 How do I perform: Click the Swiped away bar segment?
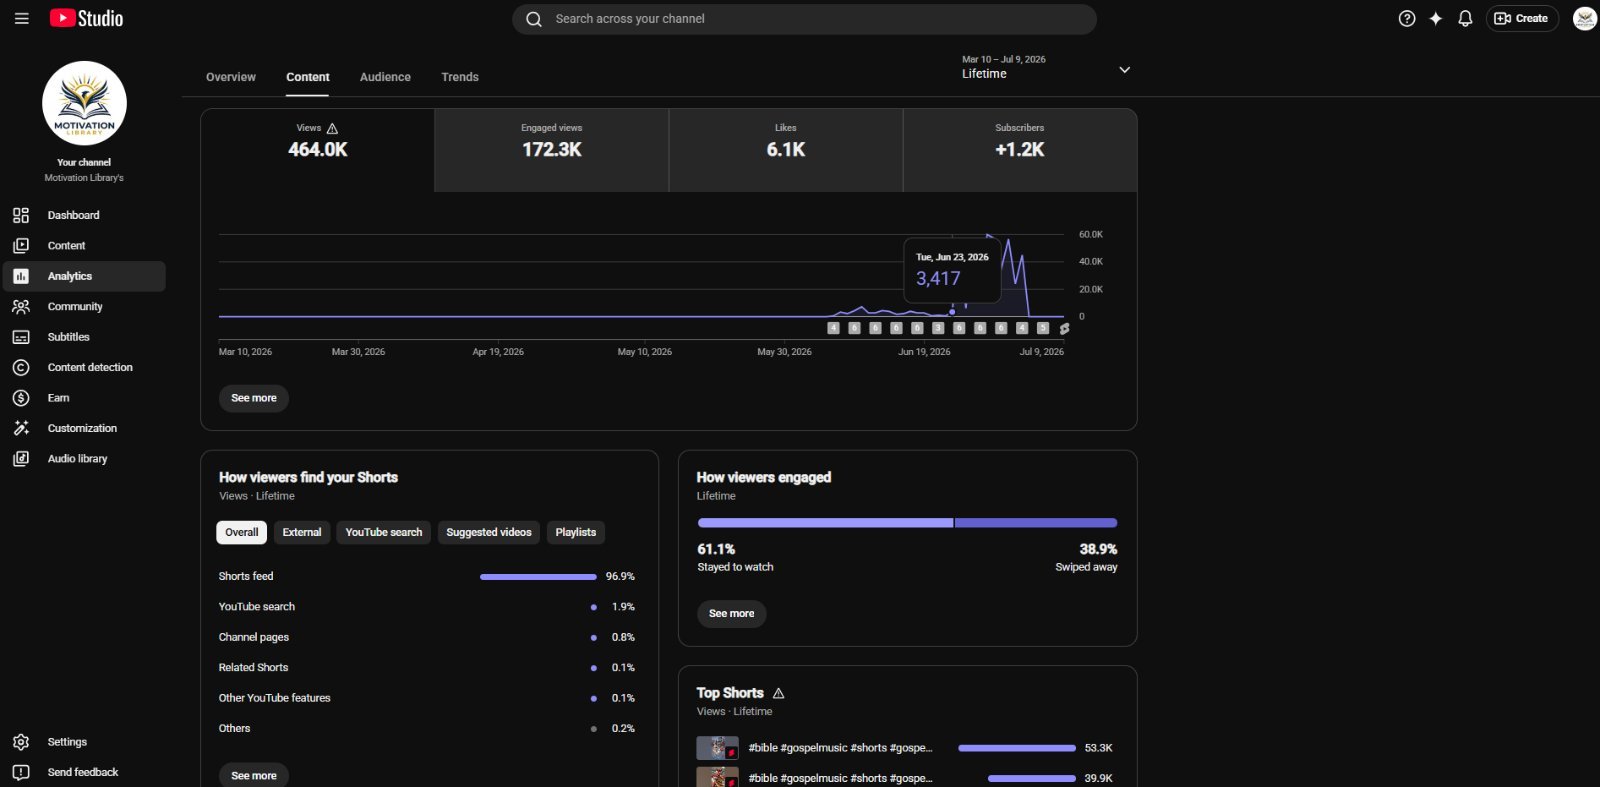[x=1036, y=523]
